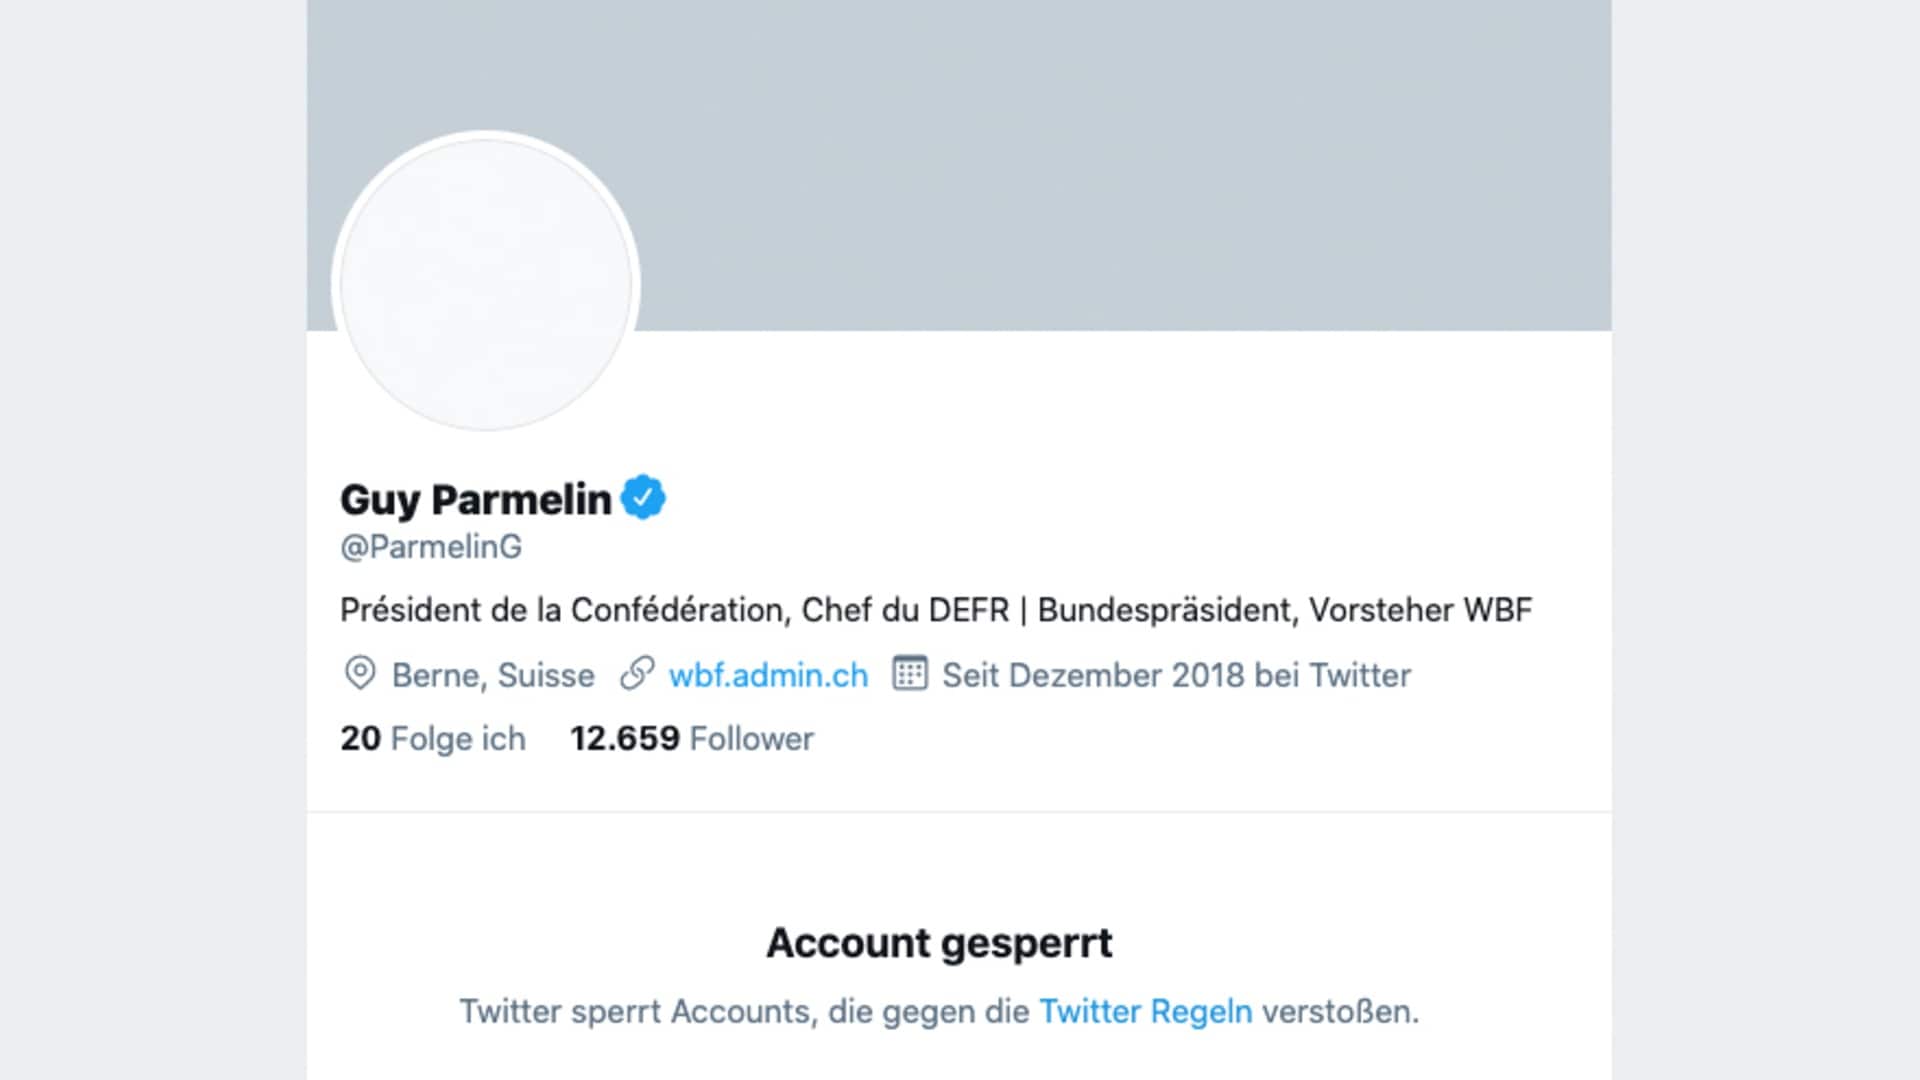
Task: Click the Follower label text
Action: (x=752, y=739)
